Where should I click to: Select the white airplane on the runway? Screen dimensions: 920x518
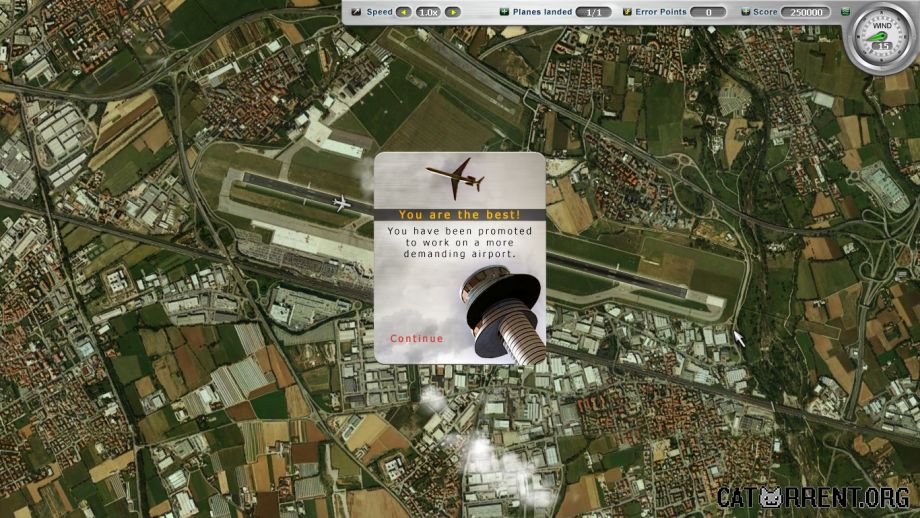[x=341, y=204]
